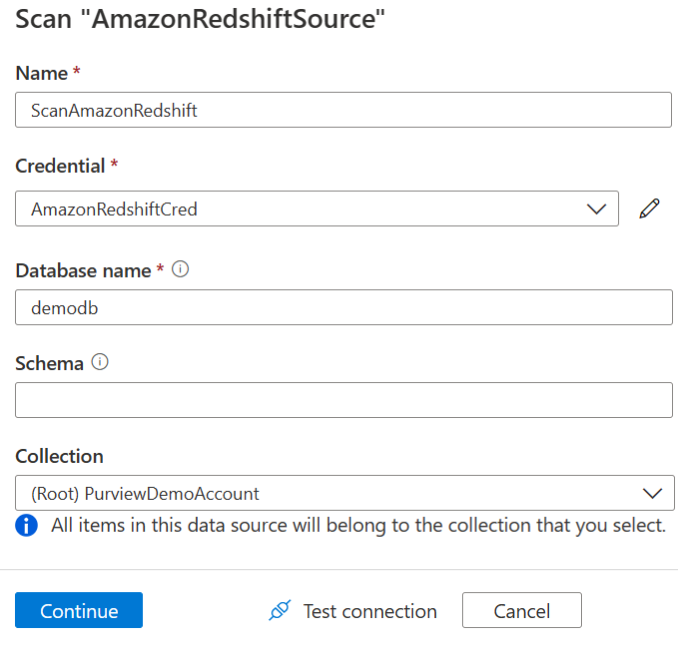Click the Database name label text
Screen dimensions: 678x653
coord(83,271)
